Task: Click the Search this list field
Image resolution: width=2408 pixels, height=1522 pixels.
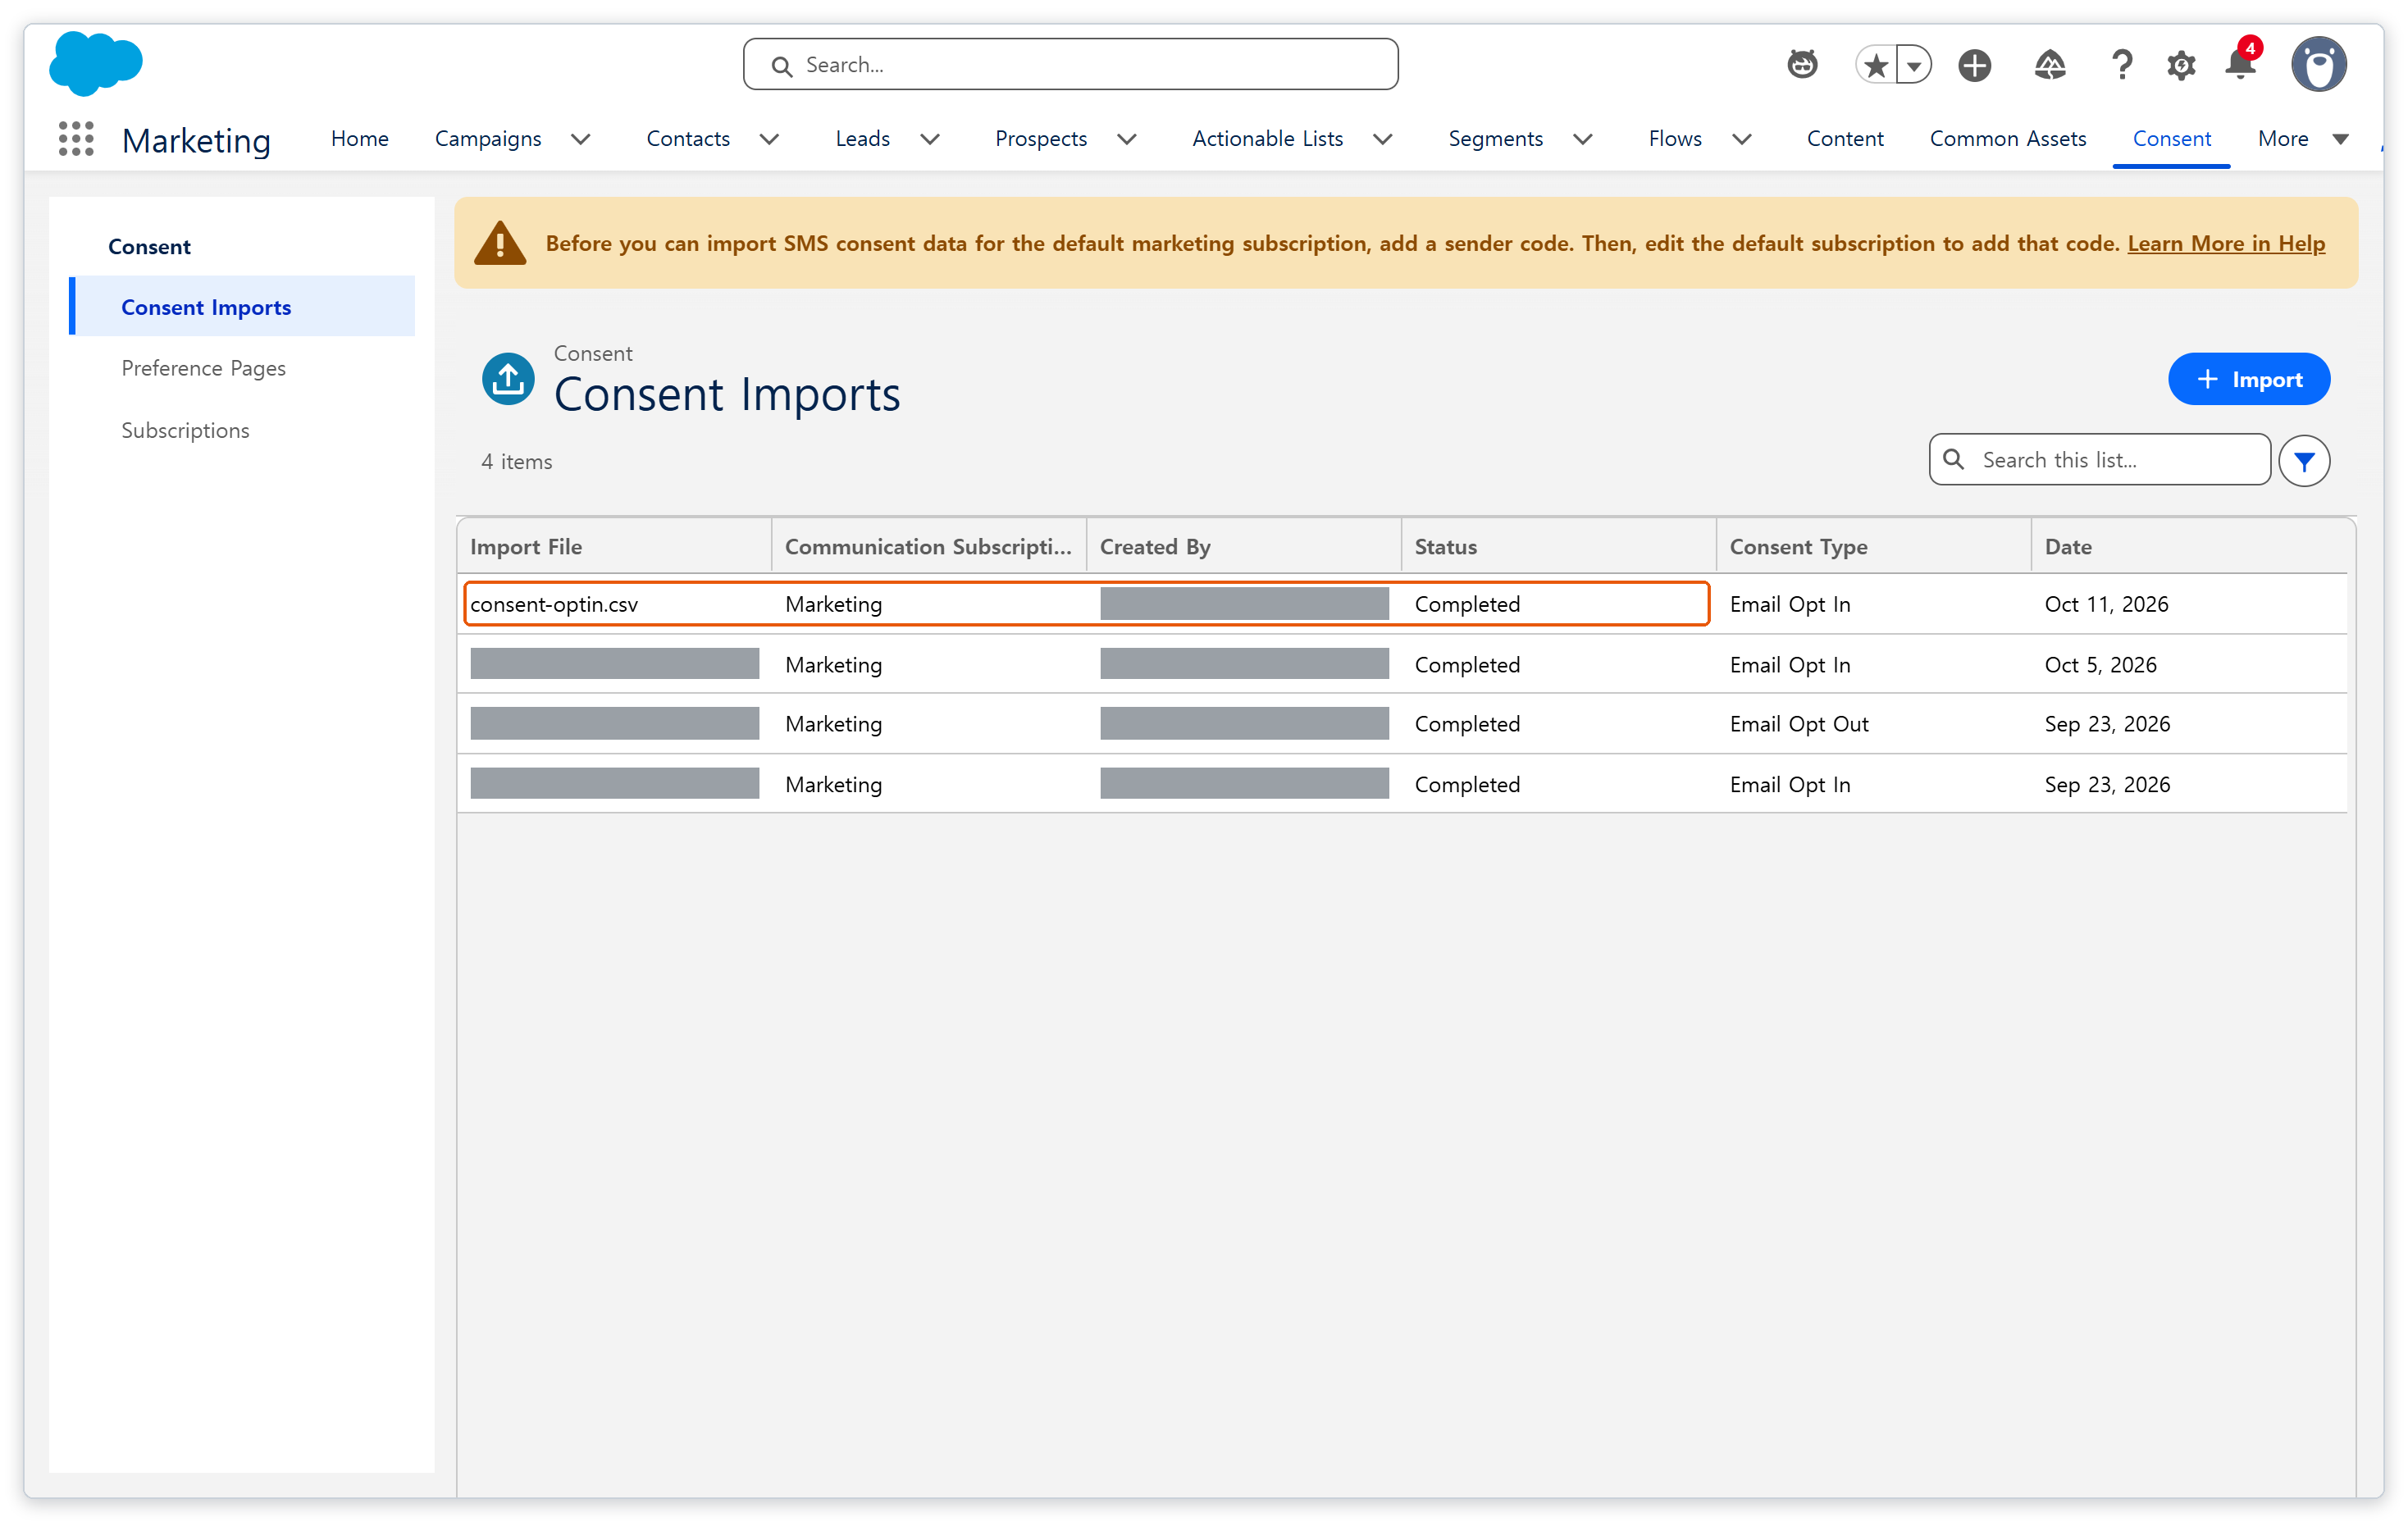Action: coord(2099,460)
